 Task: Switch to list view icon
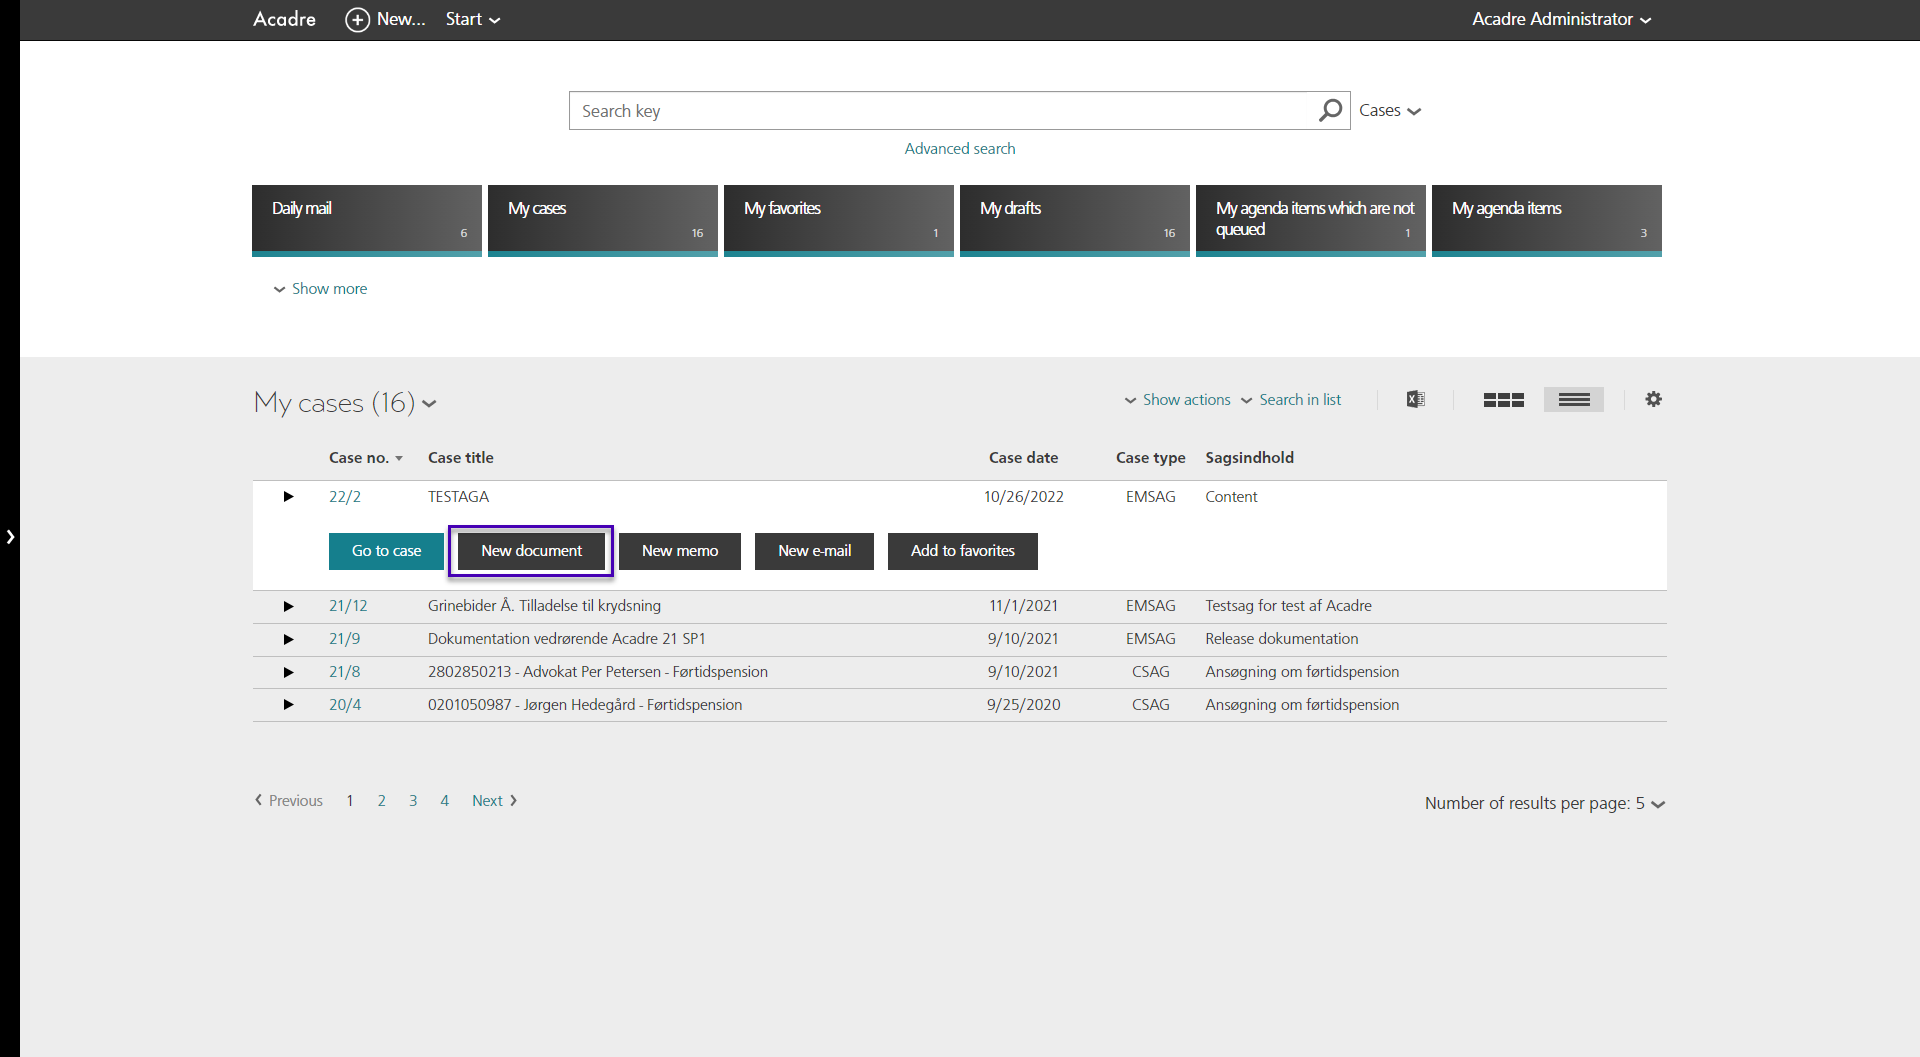pos(1573,400)
